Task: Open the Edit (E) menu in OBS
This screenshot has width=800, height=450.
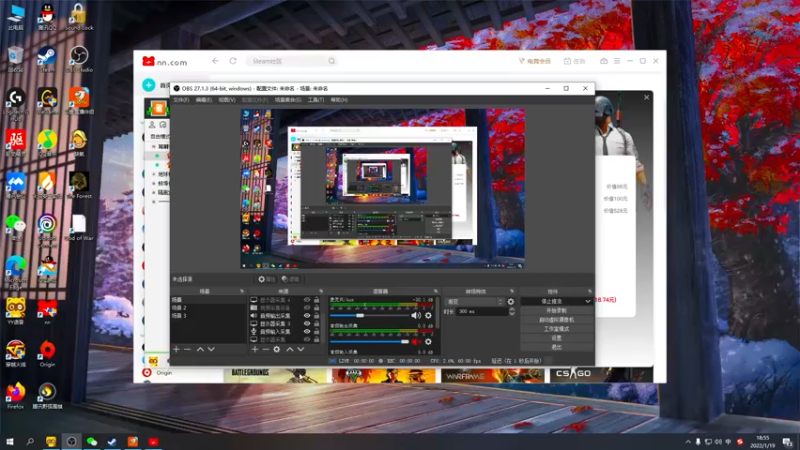Action: click(204, 100)
